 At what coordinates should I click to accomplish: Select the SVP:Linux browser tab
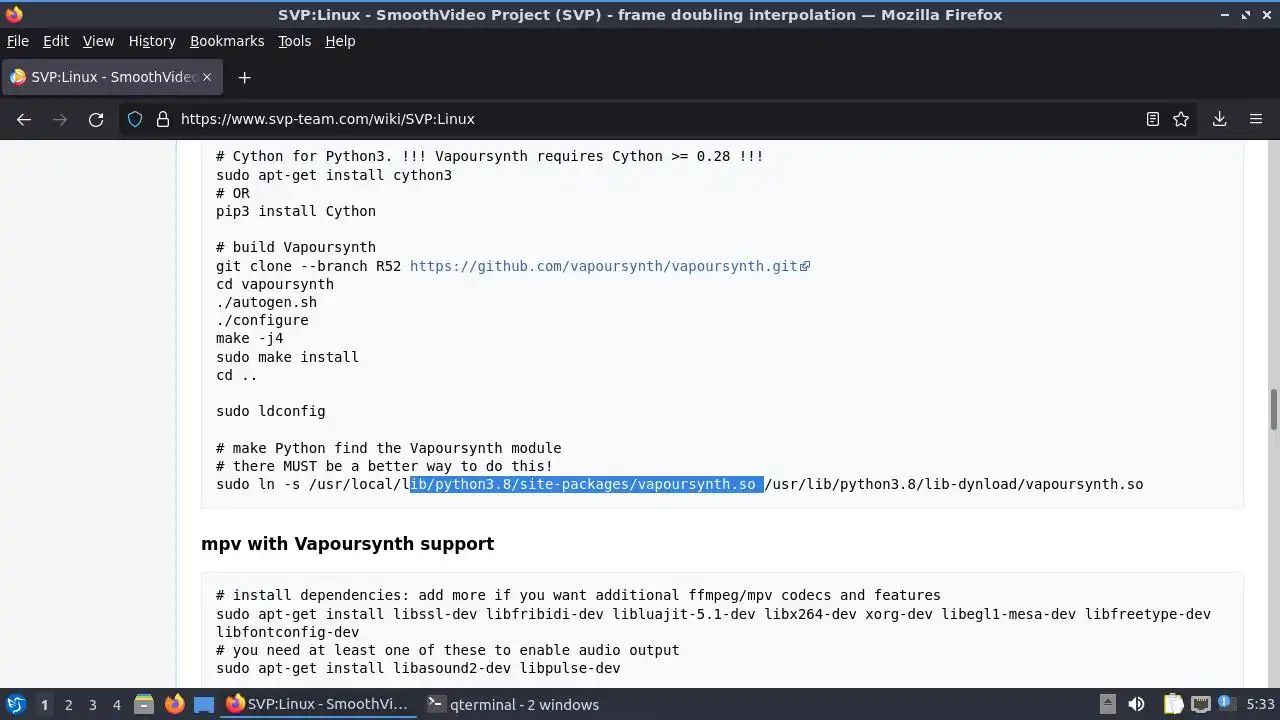tap(112, 77)
